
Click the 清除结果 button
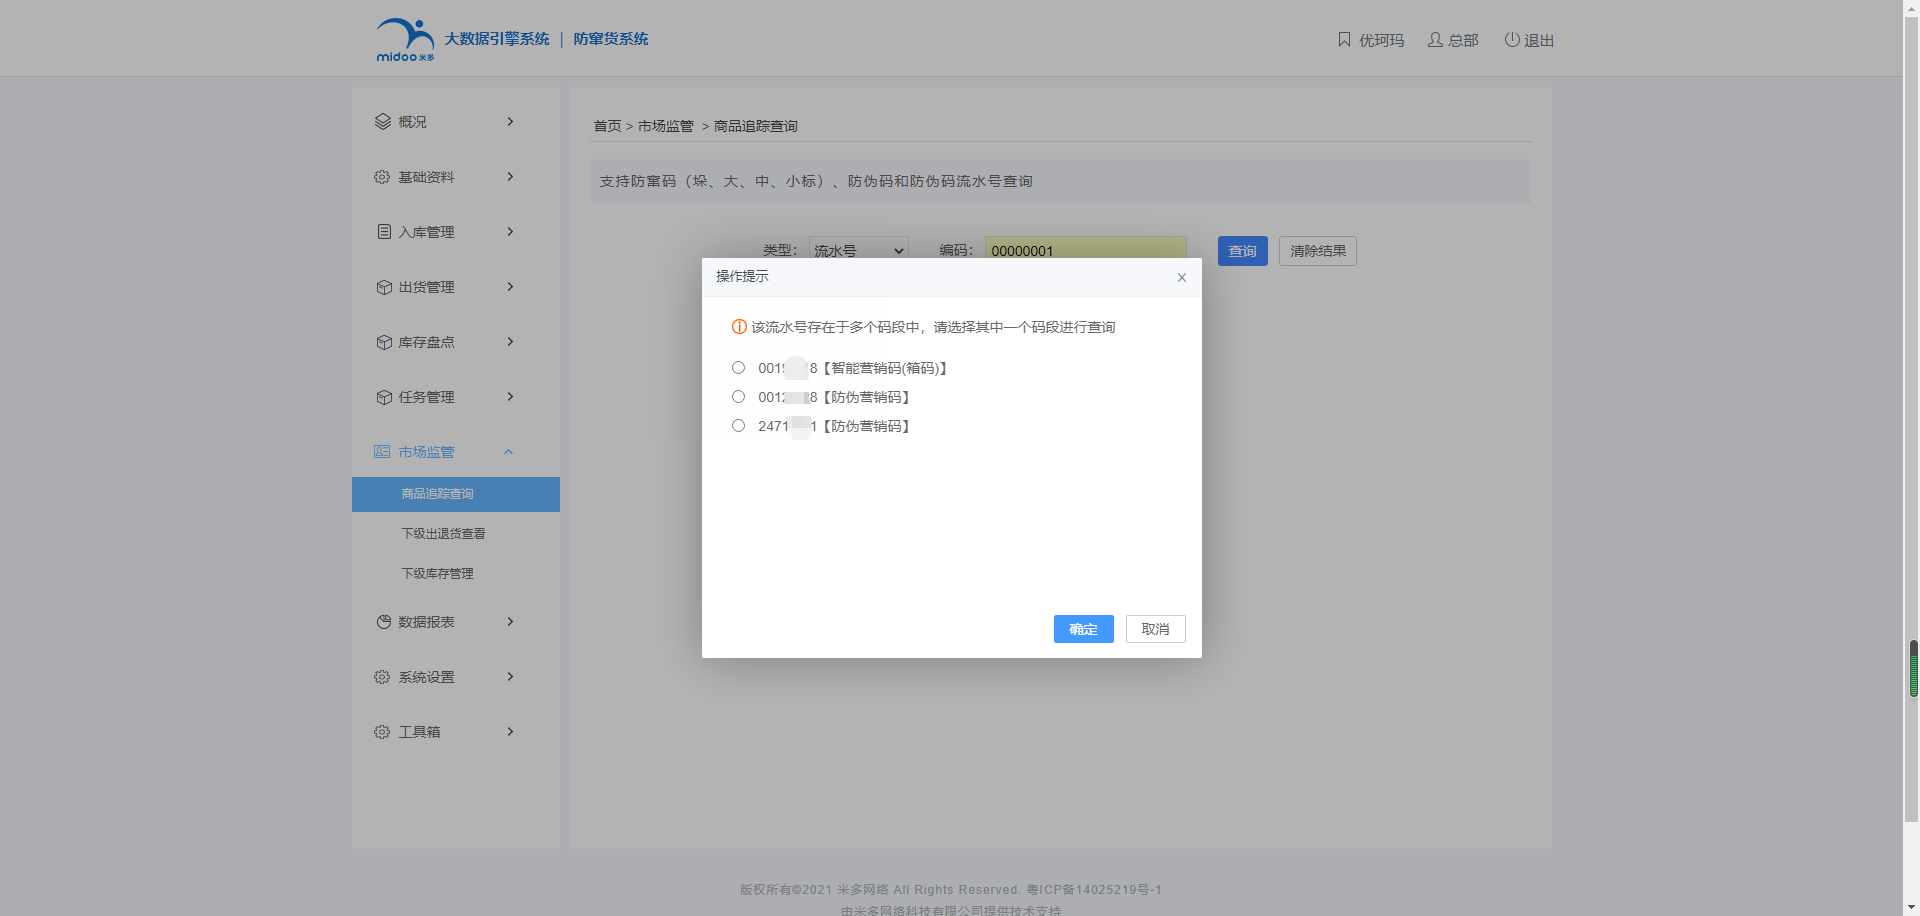click(1317, 251)
